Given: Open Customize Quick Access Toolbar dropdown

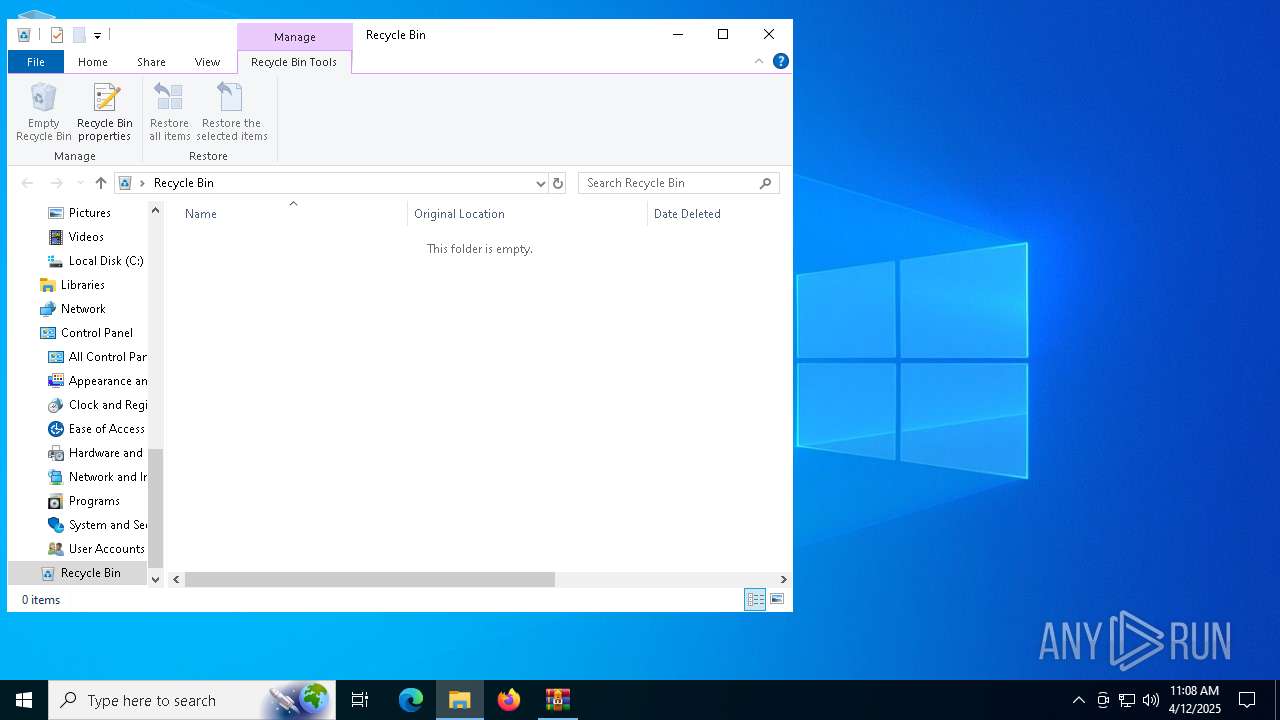Looking at the screenshot, I should tap(97, 35).
